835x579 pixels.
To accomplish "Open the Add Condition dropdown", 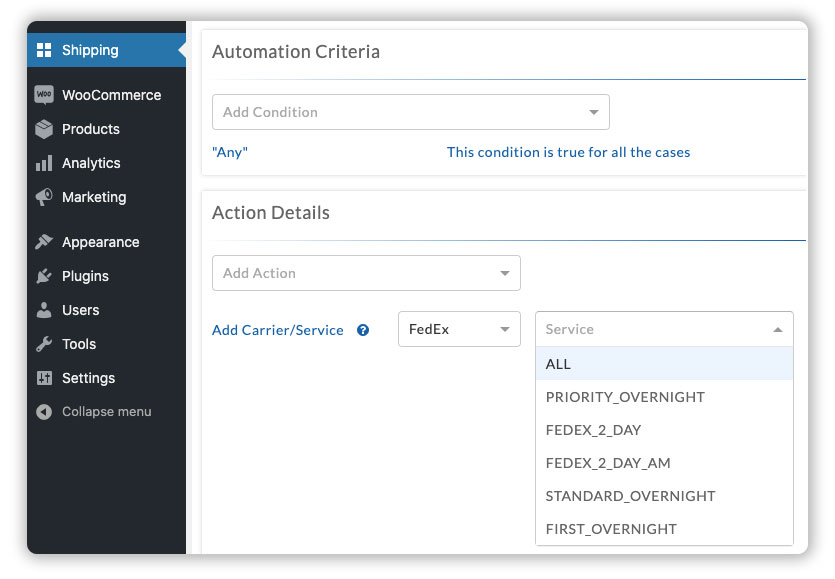I will [x=411, y=112].
